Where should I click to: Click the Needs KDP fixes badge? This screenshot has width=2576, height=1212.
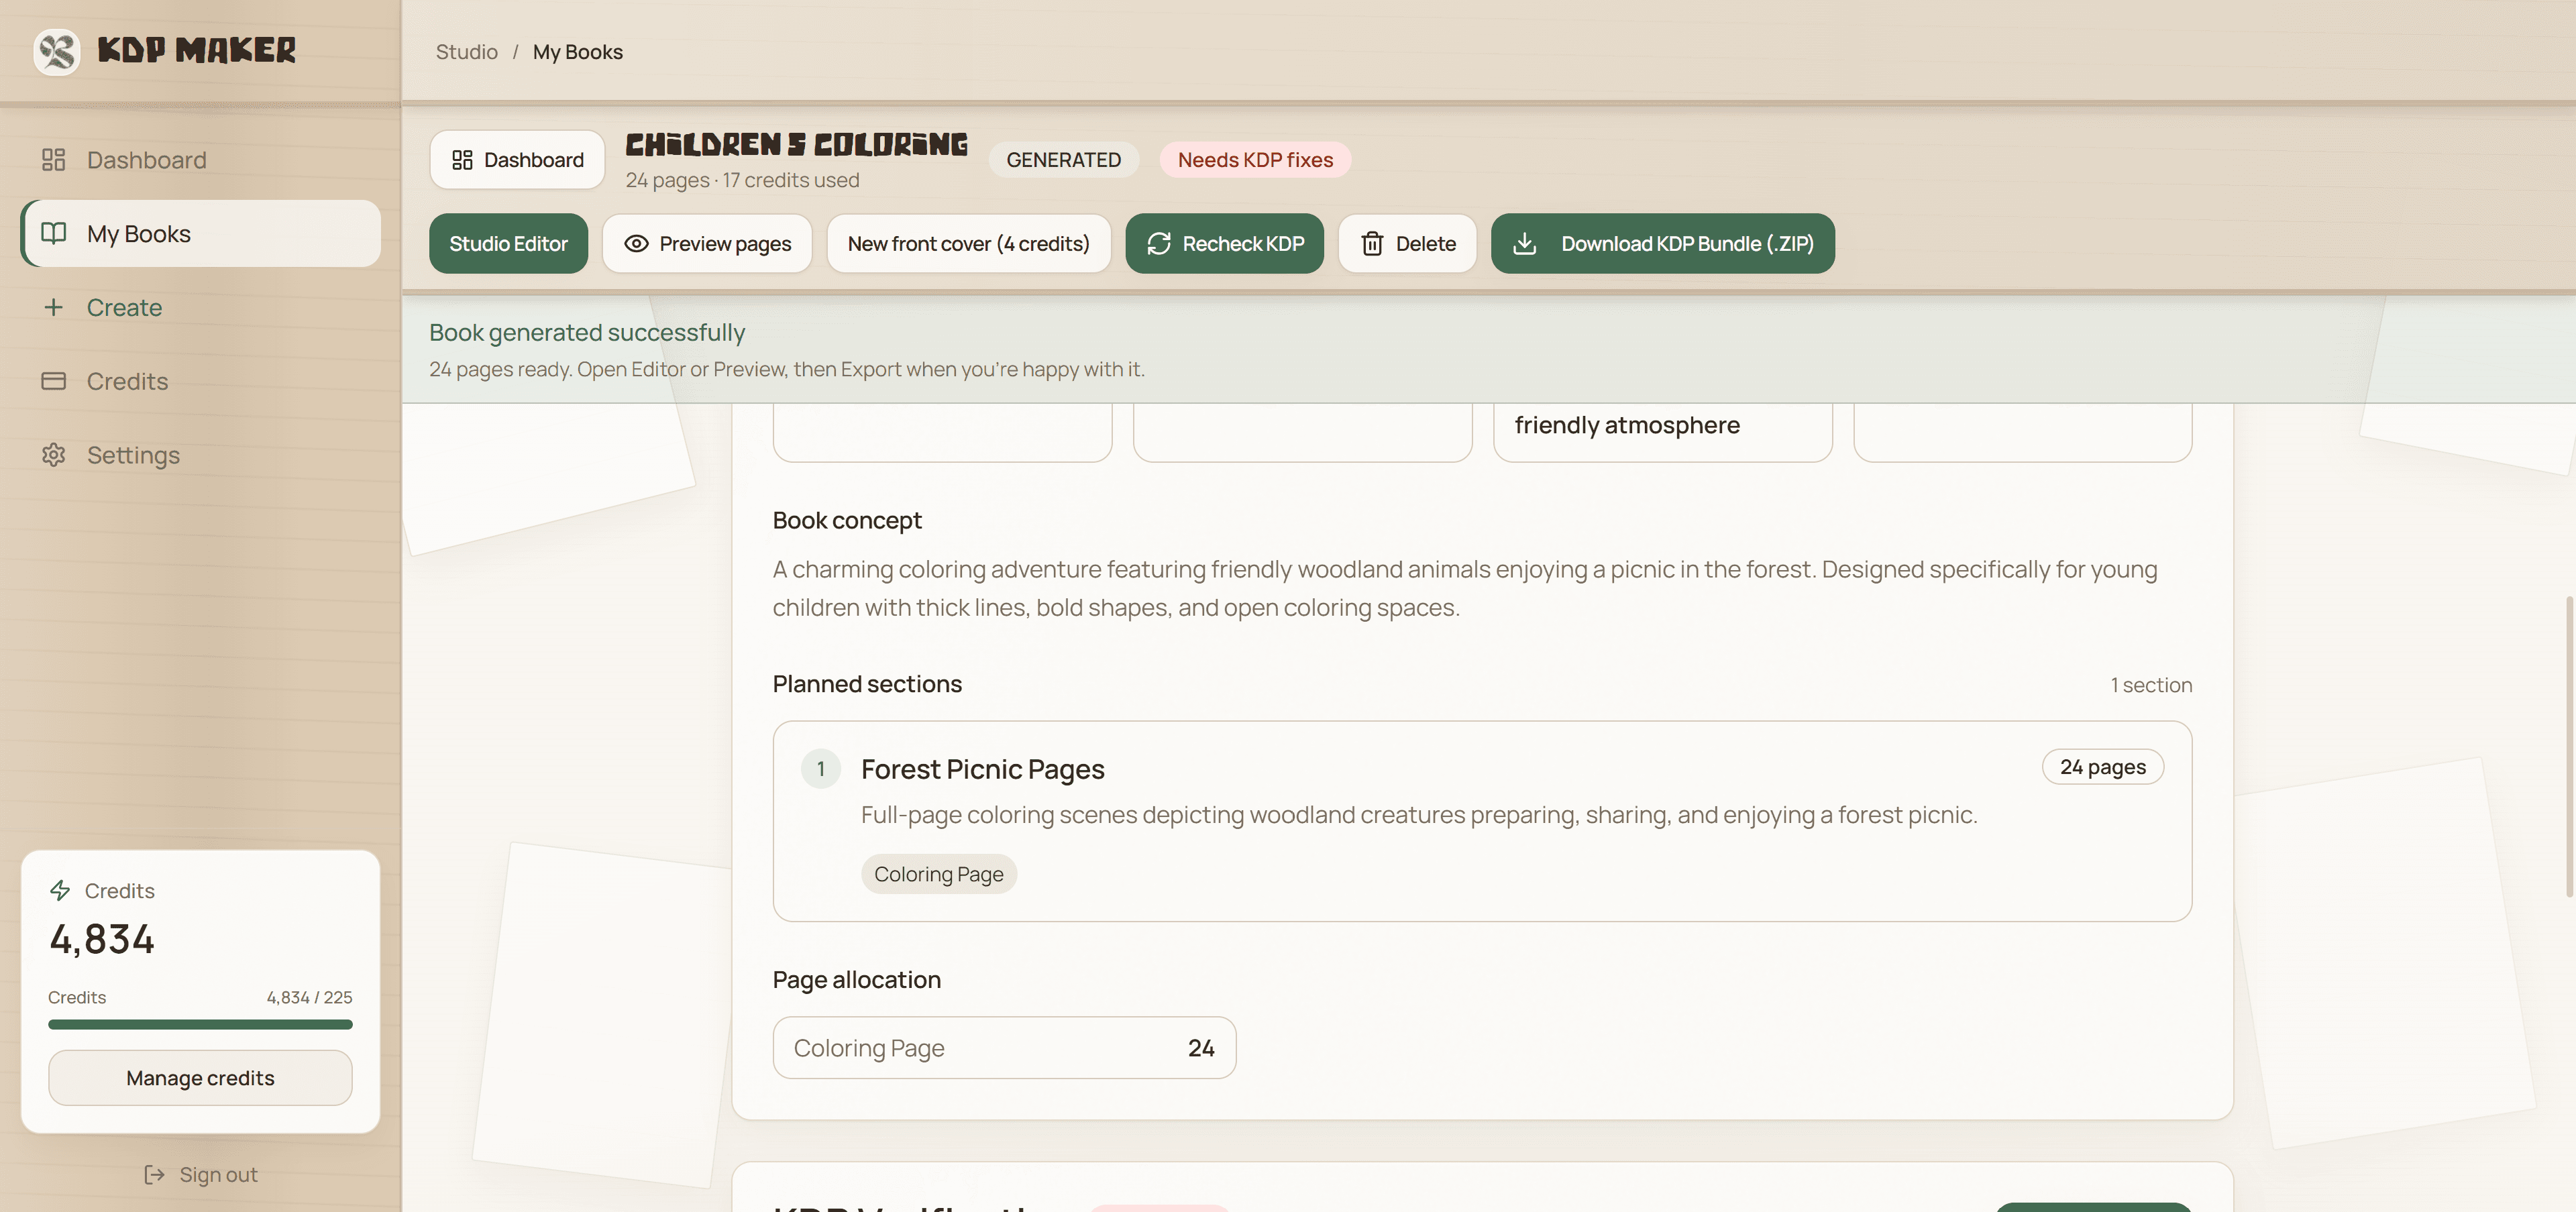pyautogui.click(x=1255, y=160)
